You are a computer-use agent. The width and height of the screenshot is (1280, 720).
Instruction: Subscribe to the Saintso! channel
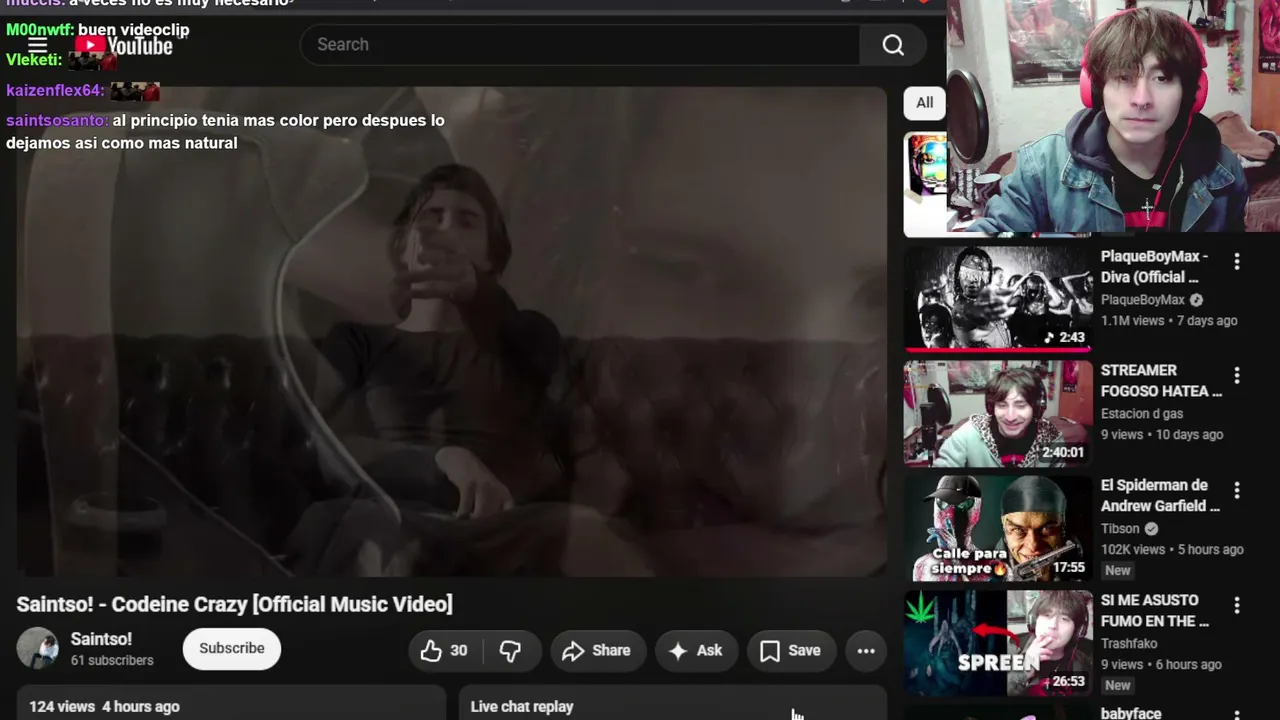pos(231,649)
